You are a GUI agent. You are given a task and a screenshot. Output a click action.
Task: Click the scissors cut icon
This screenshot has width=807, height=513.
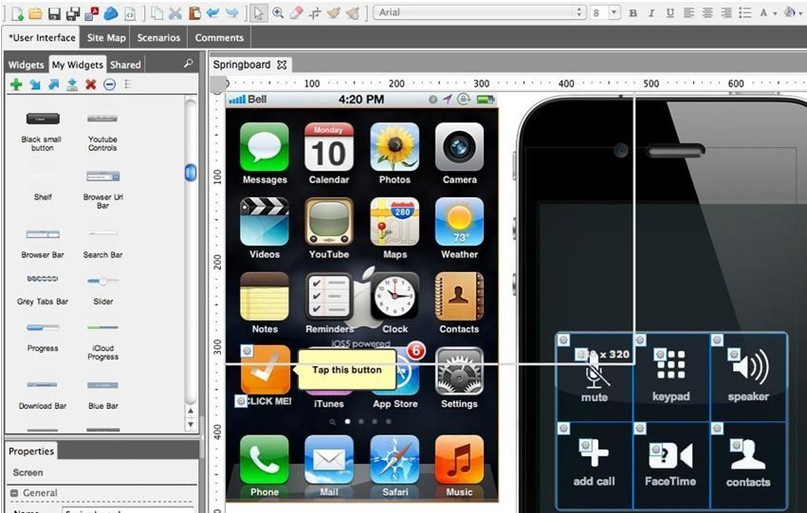click(x=176, y=13)
